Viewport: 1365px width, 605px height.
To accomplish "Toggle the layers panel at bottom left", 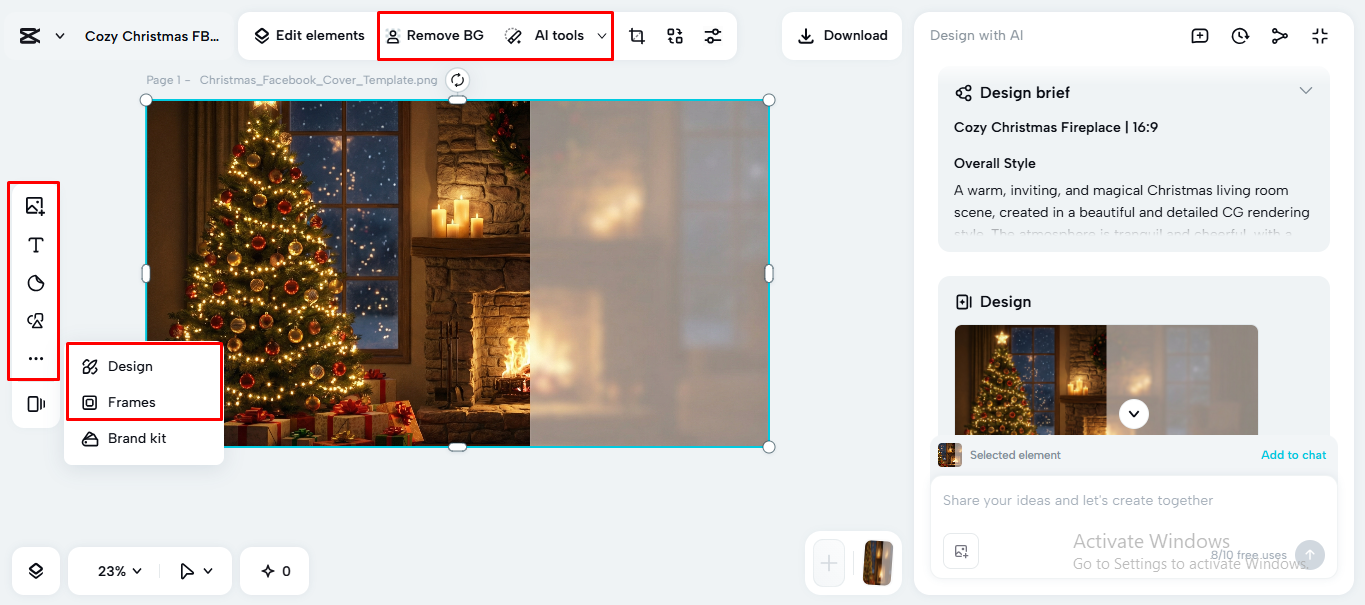I will 35,570.
